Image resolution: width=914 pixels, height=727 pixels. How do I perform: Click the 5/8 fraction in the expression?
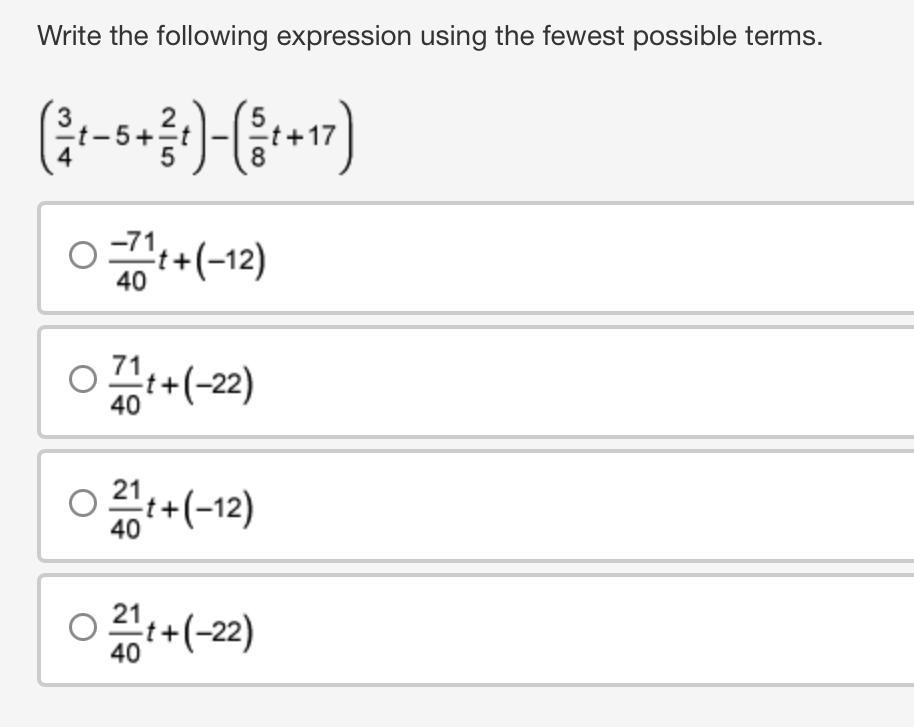pyautogui.click(x=258, y=137)
